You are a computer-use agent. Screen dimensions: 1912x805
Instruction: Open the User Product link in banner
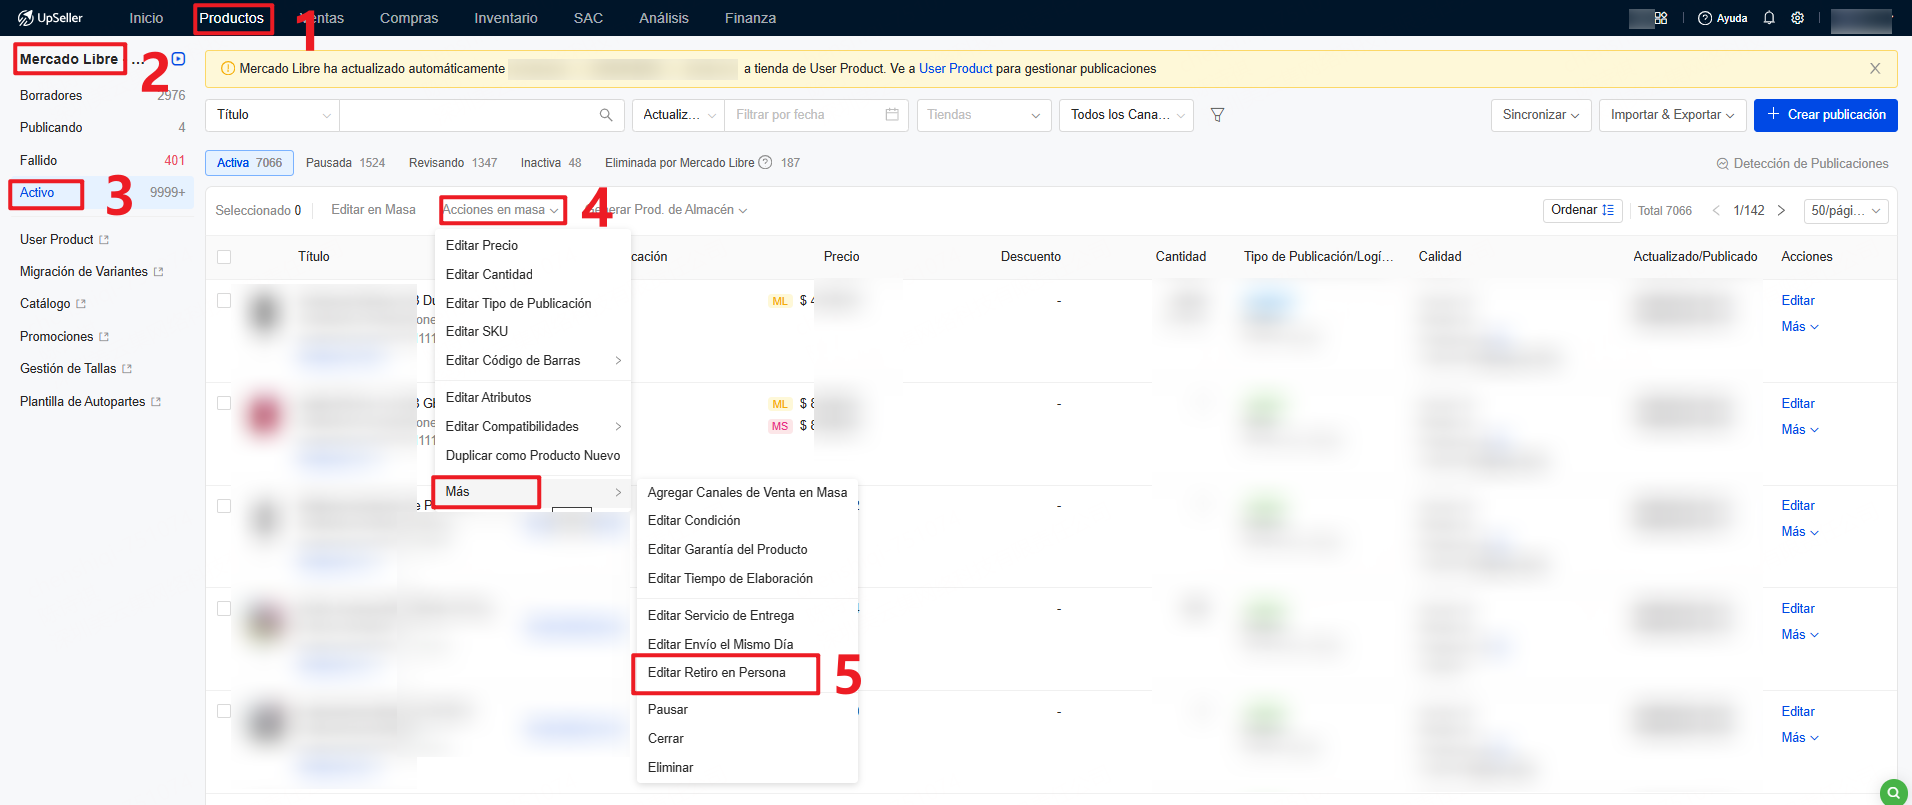pos(955,69)
